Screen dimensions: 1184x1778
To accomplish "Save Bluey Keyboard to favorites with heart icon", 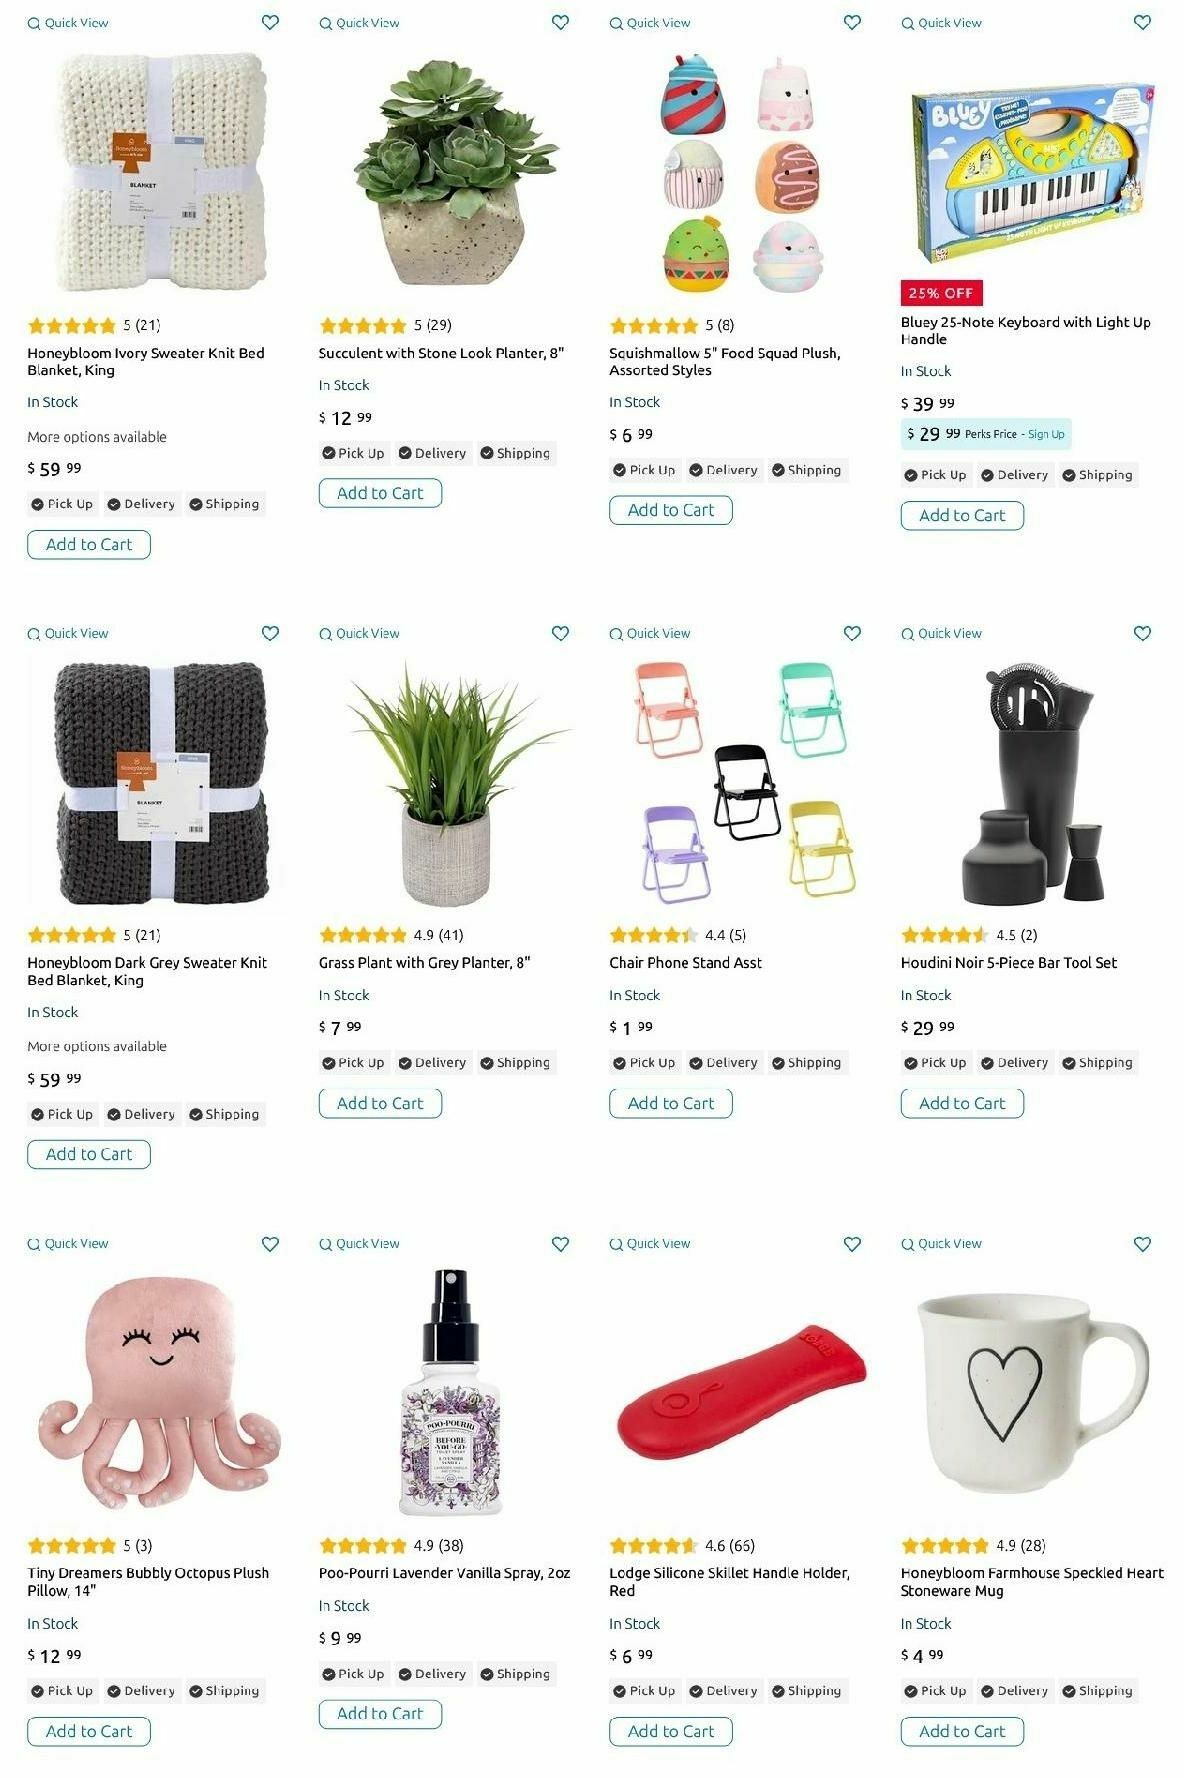I will tap(1143, 22).
